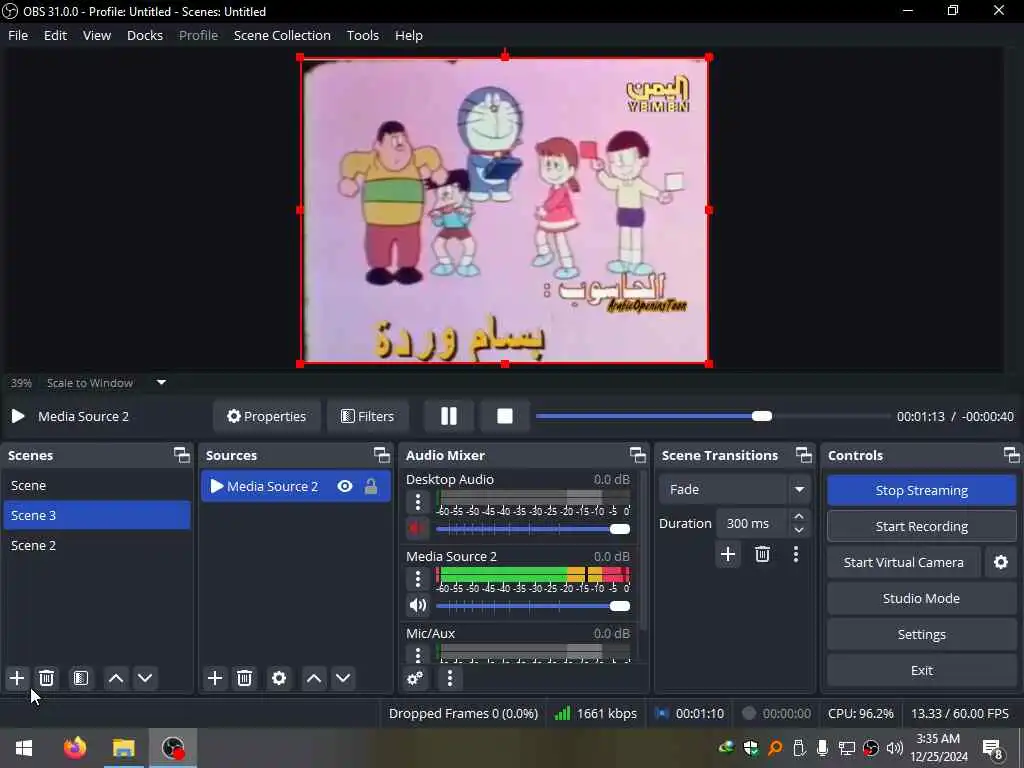Remove selected source with trash icon

[x=245, y=678]
